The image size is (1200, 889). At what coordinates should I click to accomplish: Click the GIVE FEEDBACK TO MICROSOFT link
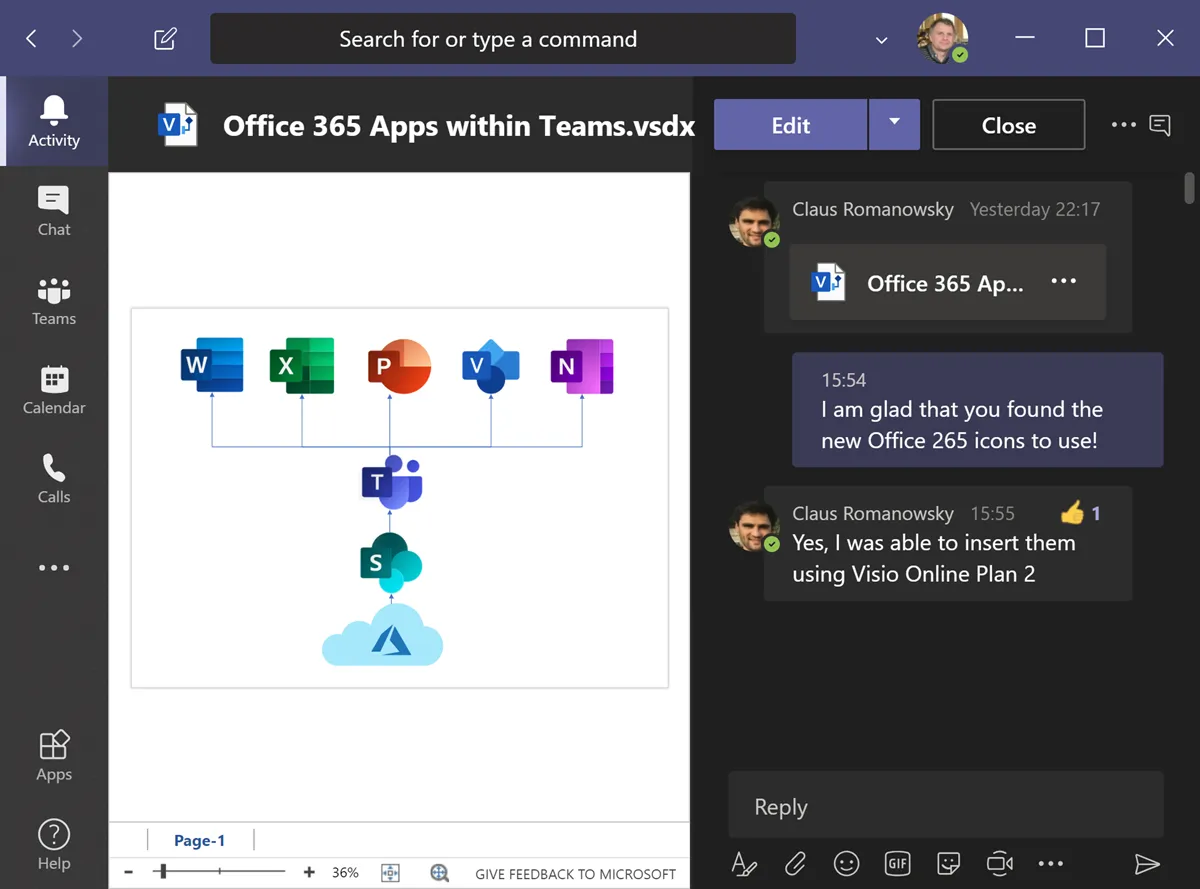(575, 873)
